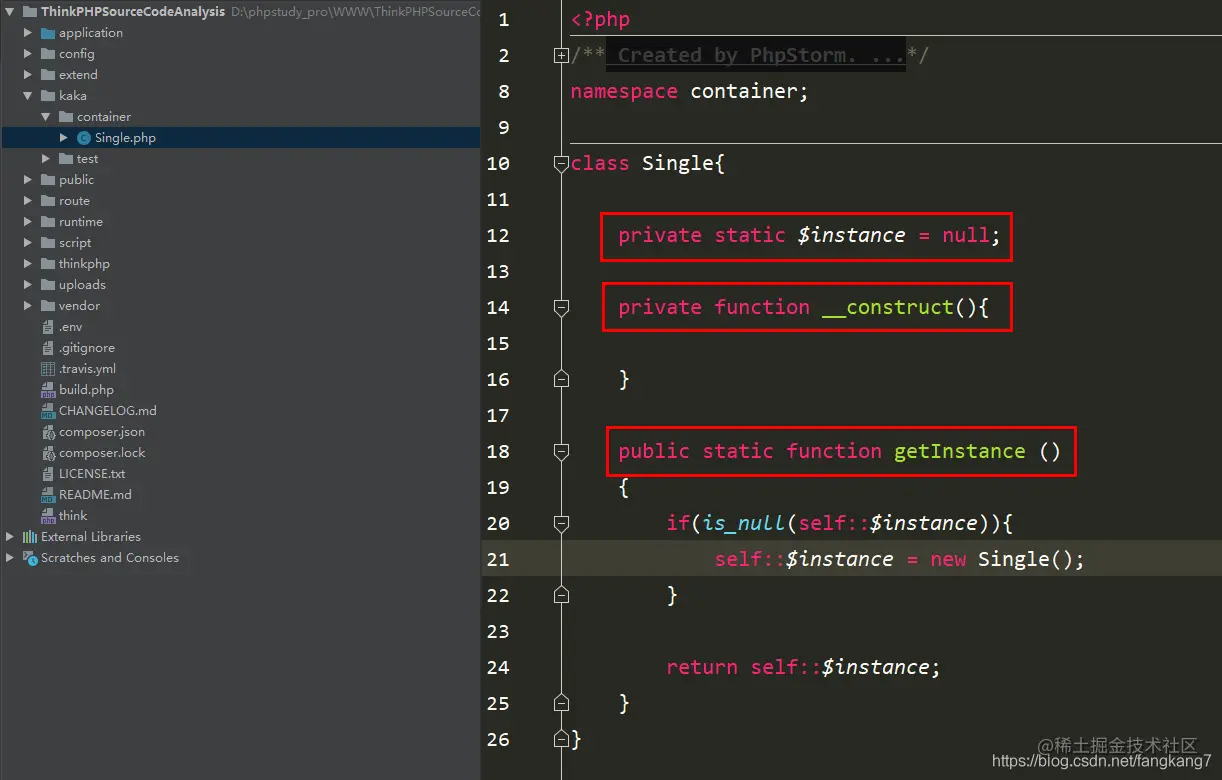Collapse the if block fold marker on line 20
Screen dimensions: 1222x780
561,524
